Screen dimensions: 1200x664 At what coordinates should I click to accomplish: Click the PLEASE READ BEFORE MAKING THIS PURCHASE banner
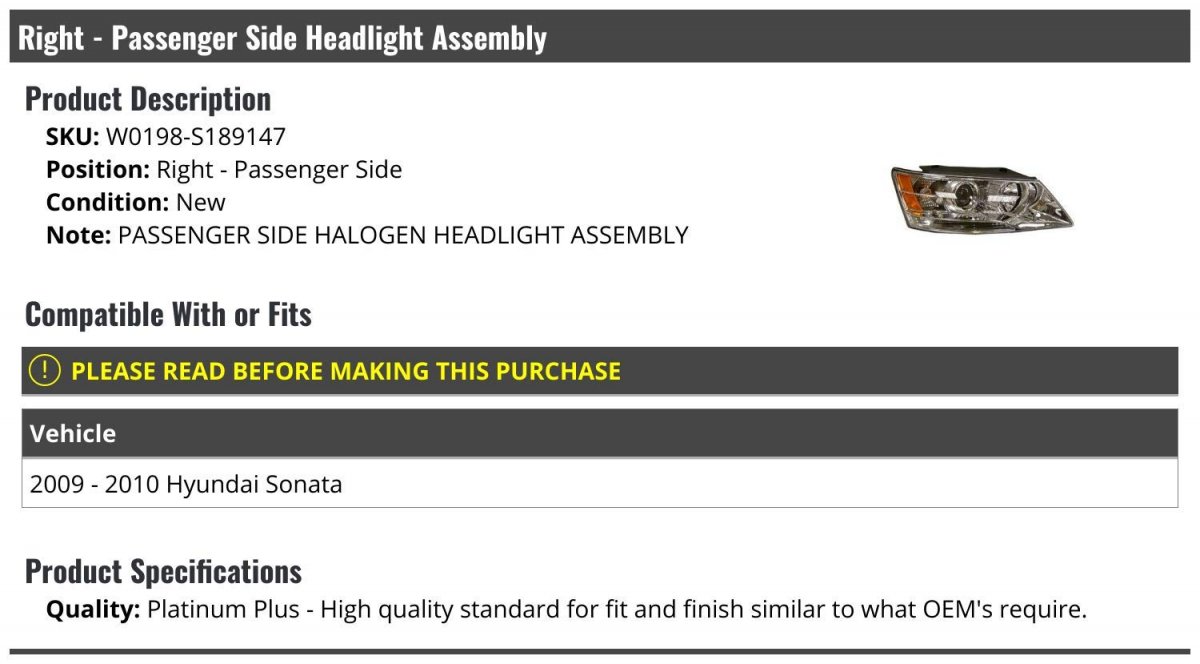[x=600, y=371]
